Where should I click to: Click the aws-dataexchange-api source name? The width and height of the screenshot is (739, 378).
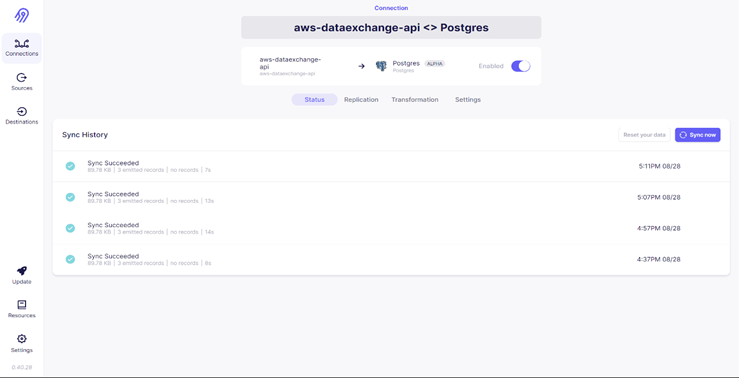click(x=290, y=63)
